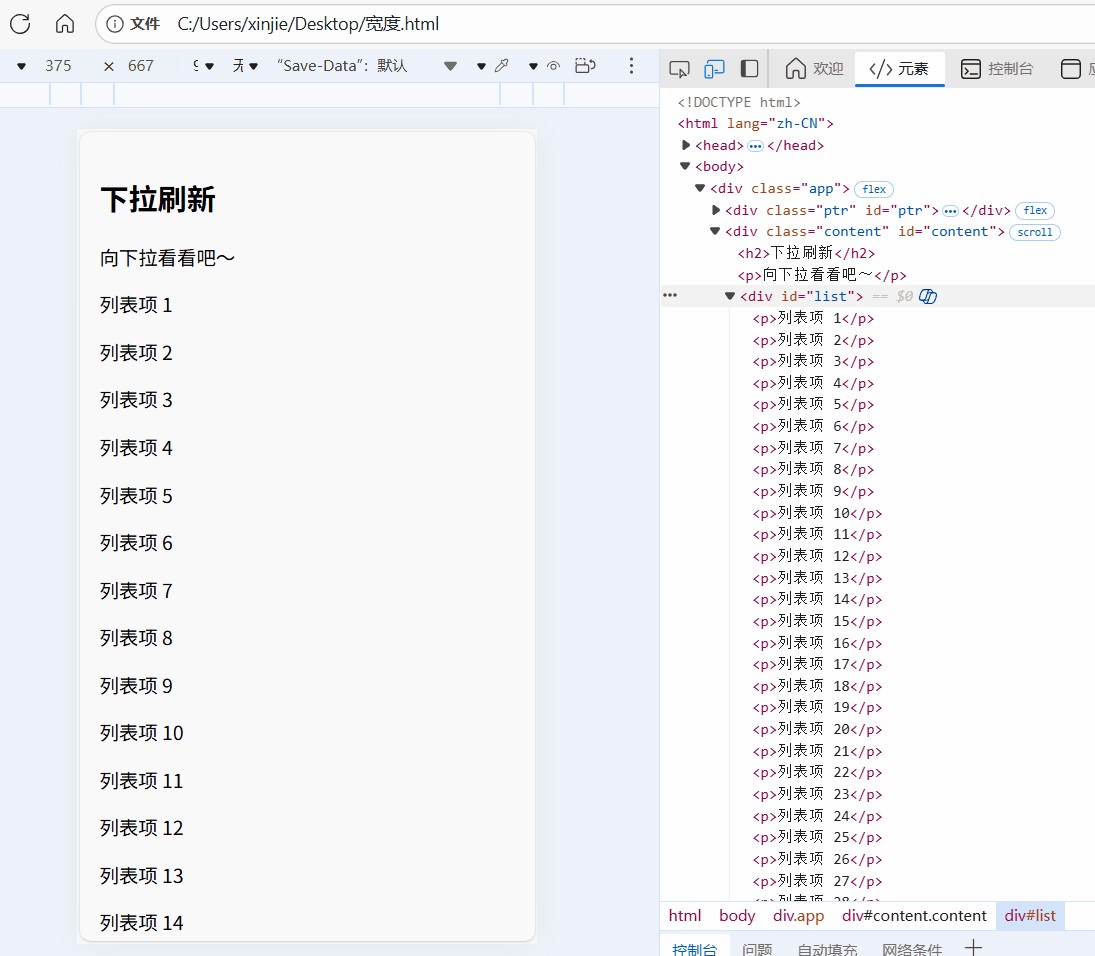Screen dimensions: 1095x956
Task: Add a new drawer tab with plus
Action: [973, 947]
